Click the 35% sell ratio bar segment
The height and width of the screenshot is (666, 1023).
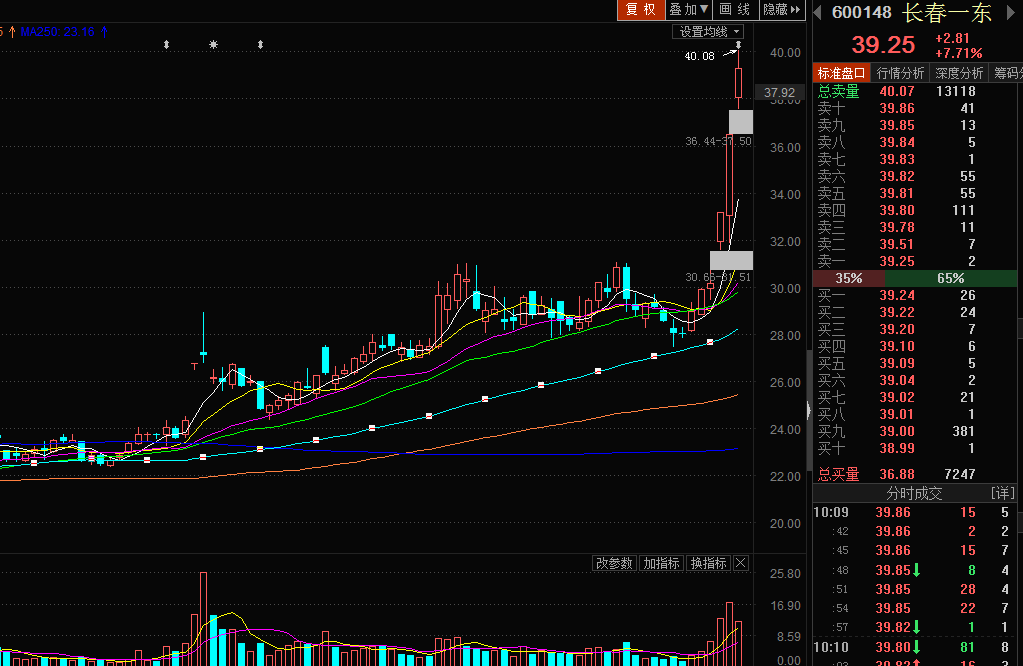click(x=848, y=278)
